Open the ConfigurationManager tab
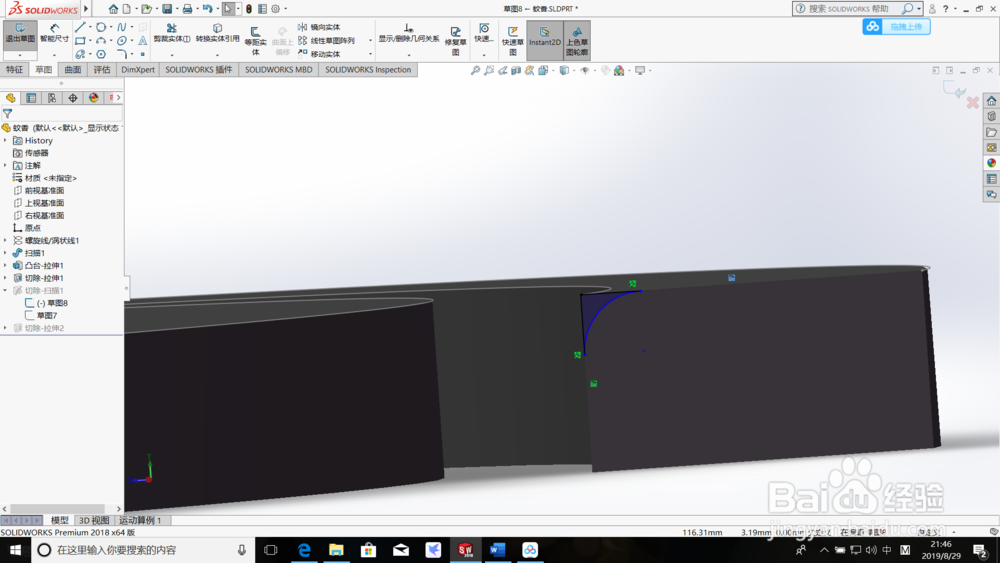The image size is (1000, 563). 52,98
